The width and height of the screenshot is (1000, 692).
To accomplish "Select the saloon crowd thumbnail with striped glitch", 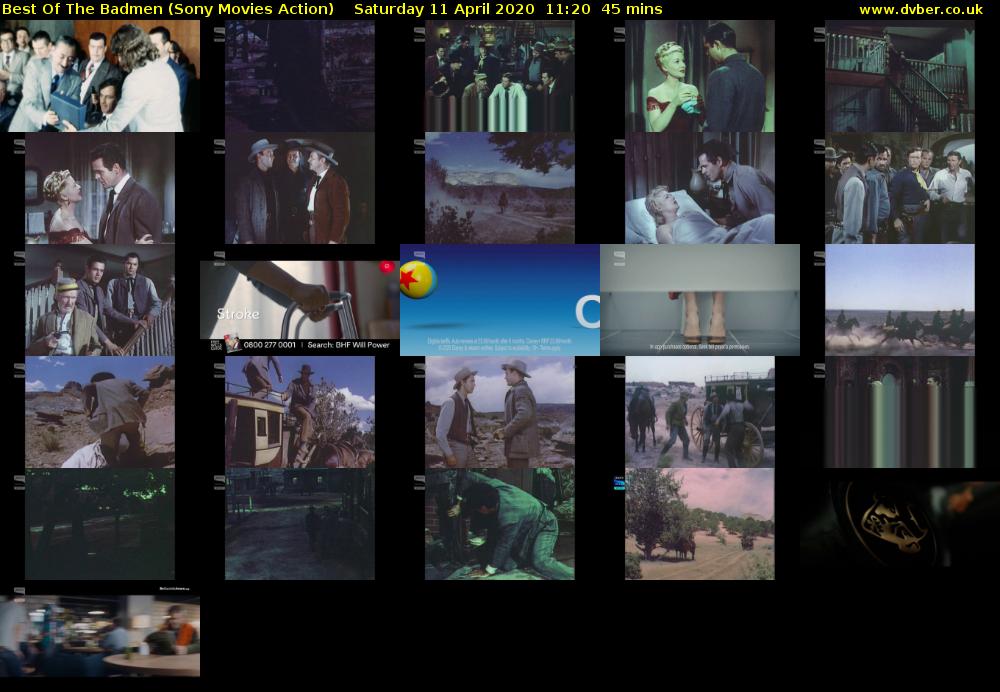I will (x=500, y=76).
